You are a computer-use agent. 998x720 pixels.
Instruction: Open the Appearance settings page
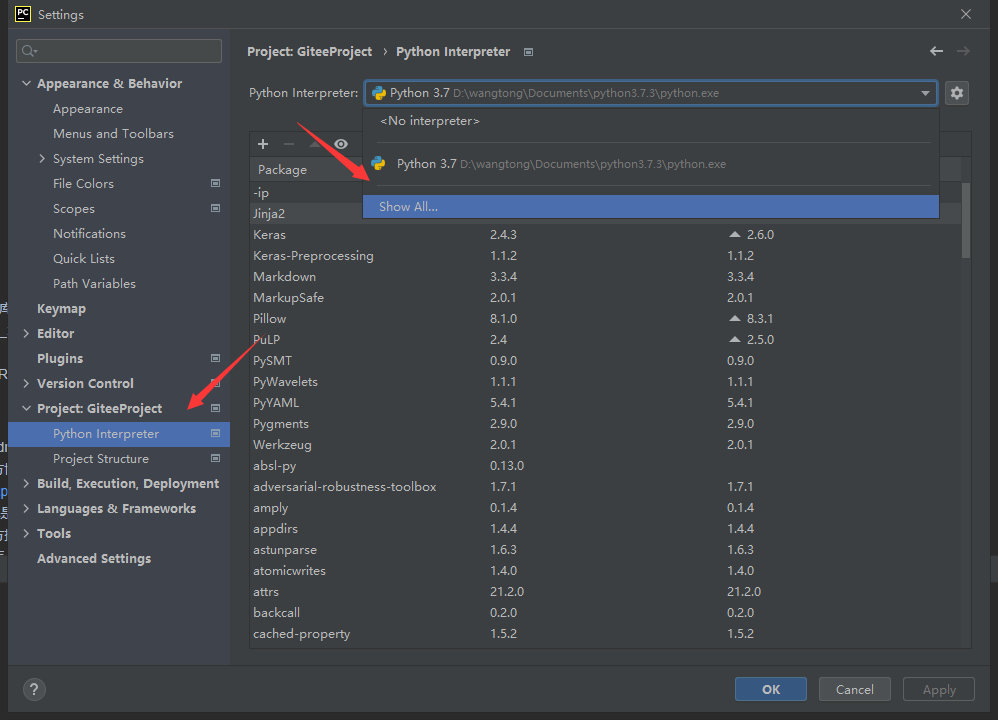pos(88,109)
